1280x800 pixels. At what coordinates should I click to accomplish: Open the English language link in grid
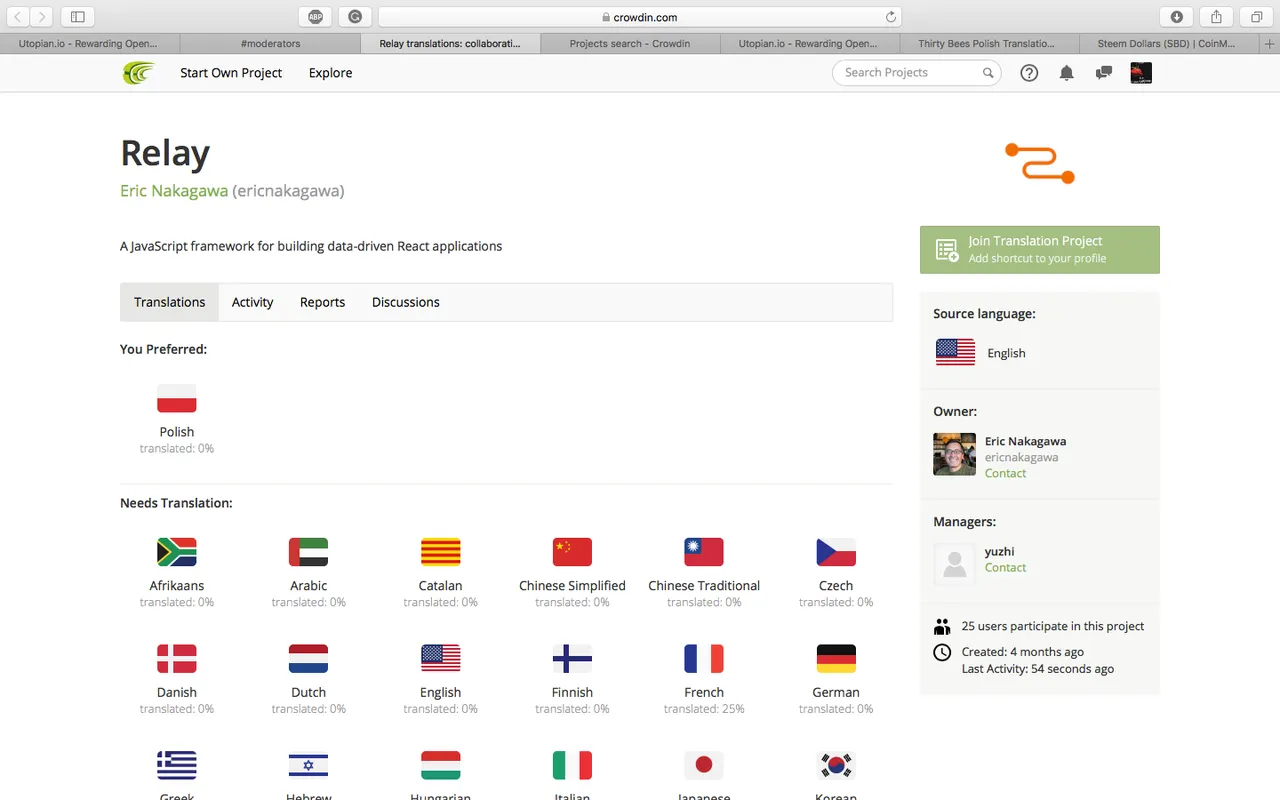tap(441, 692)
